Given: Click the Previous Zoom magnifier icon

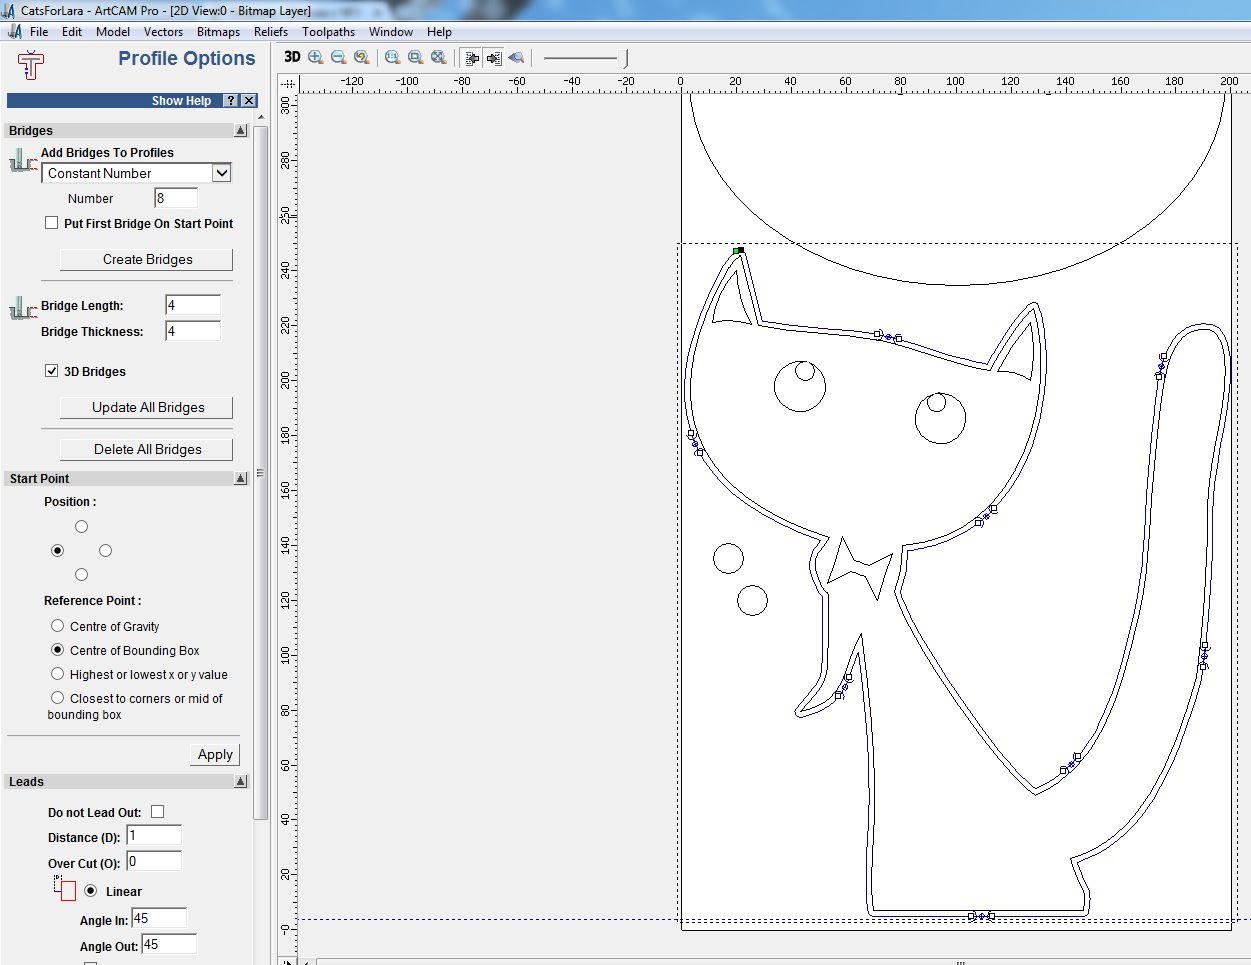Looking at the screenshot, I should pyautogui.click(x=361, y=57).
